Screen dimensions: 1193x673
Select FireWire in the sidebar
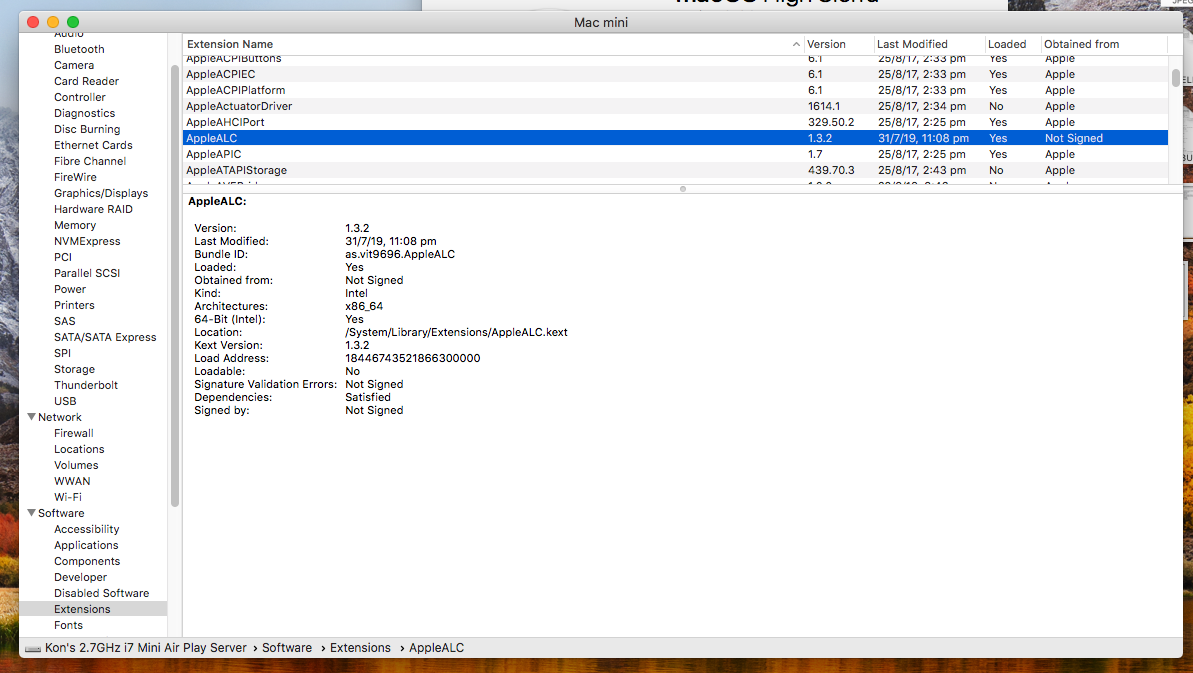(x=75, y=176)
